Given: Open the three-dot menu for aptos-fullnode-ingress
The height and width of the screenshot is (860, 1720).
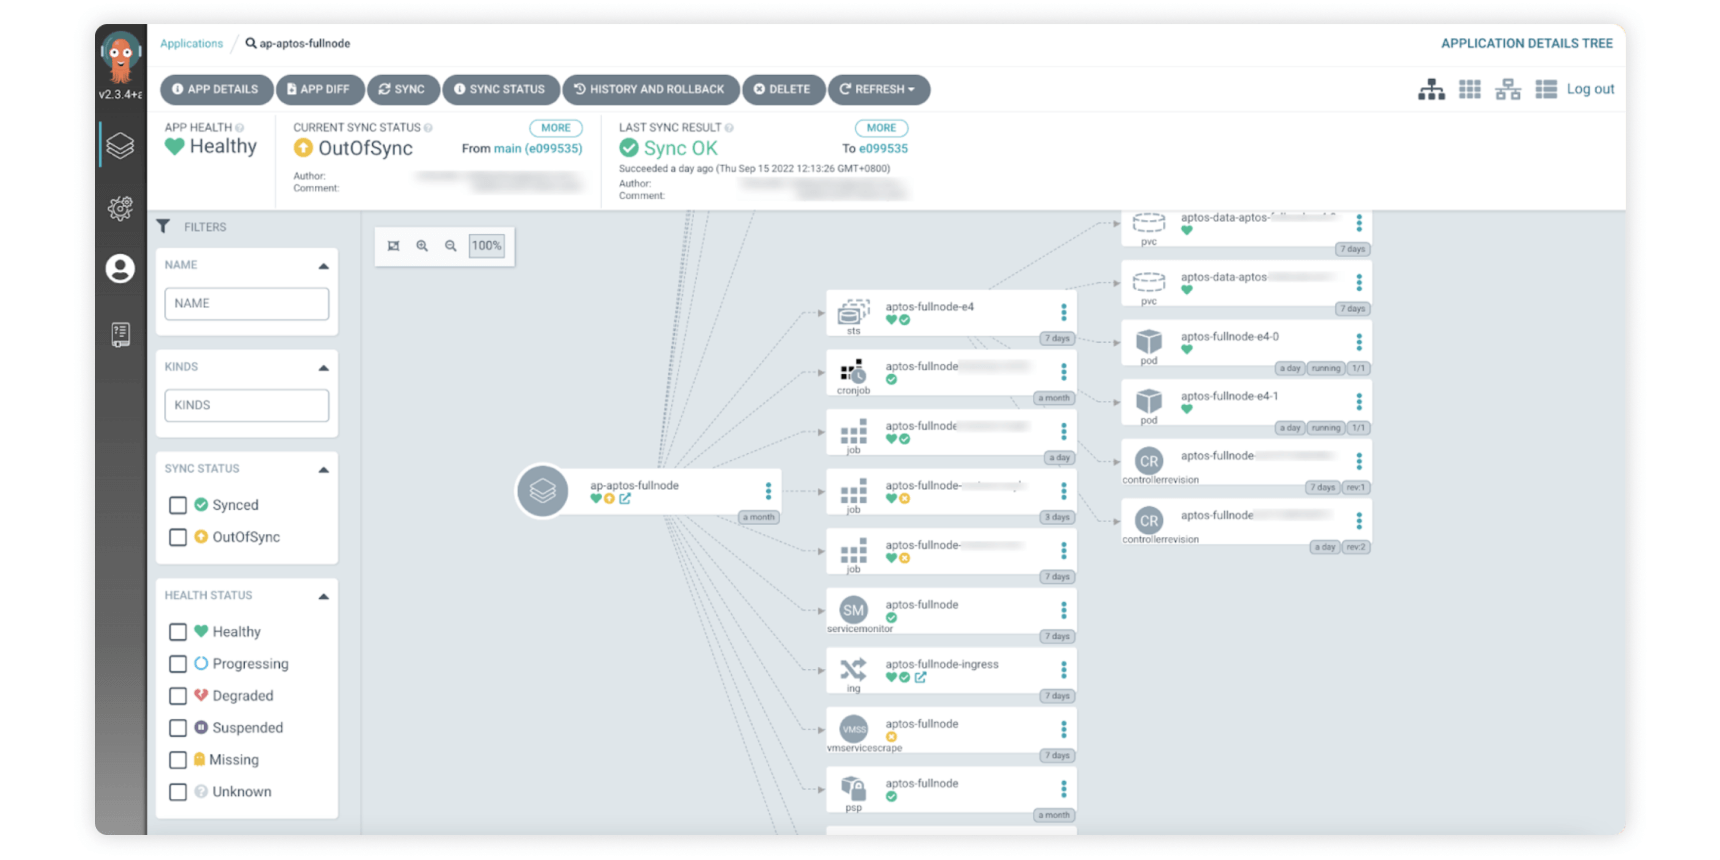Looking at the screenshot, I should [x=1063, y=670].
